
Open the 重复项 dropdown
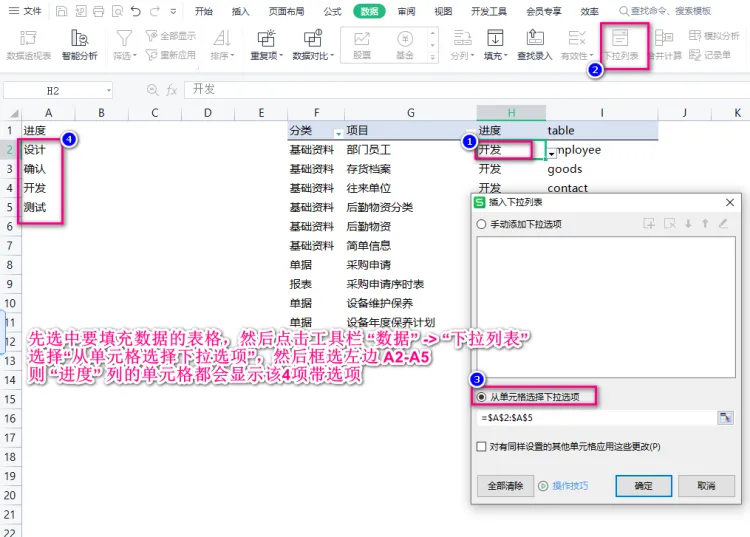(266, 45)
